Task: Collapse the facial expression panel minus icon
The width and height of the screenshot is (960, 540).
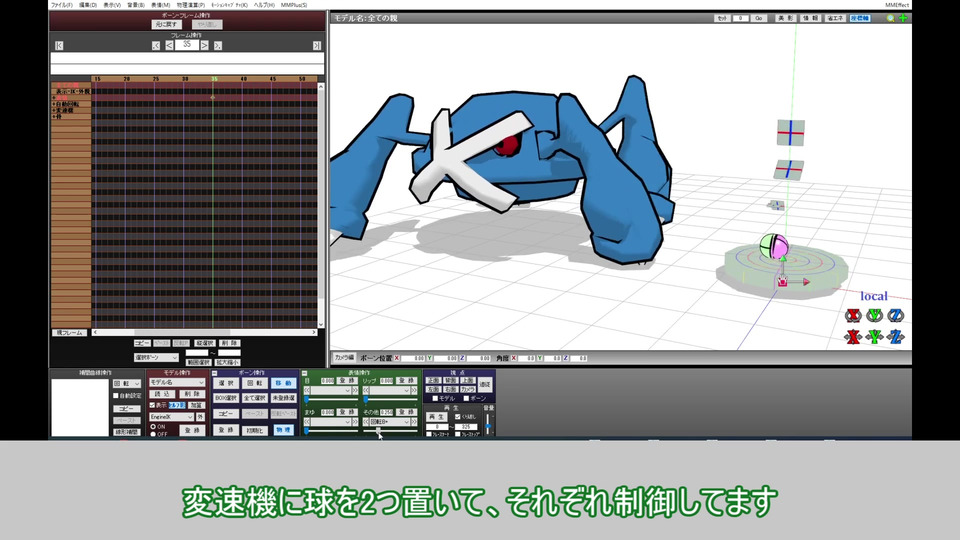Action: click(304, 373)
